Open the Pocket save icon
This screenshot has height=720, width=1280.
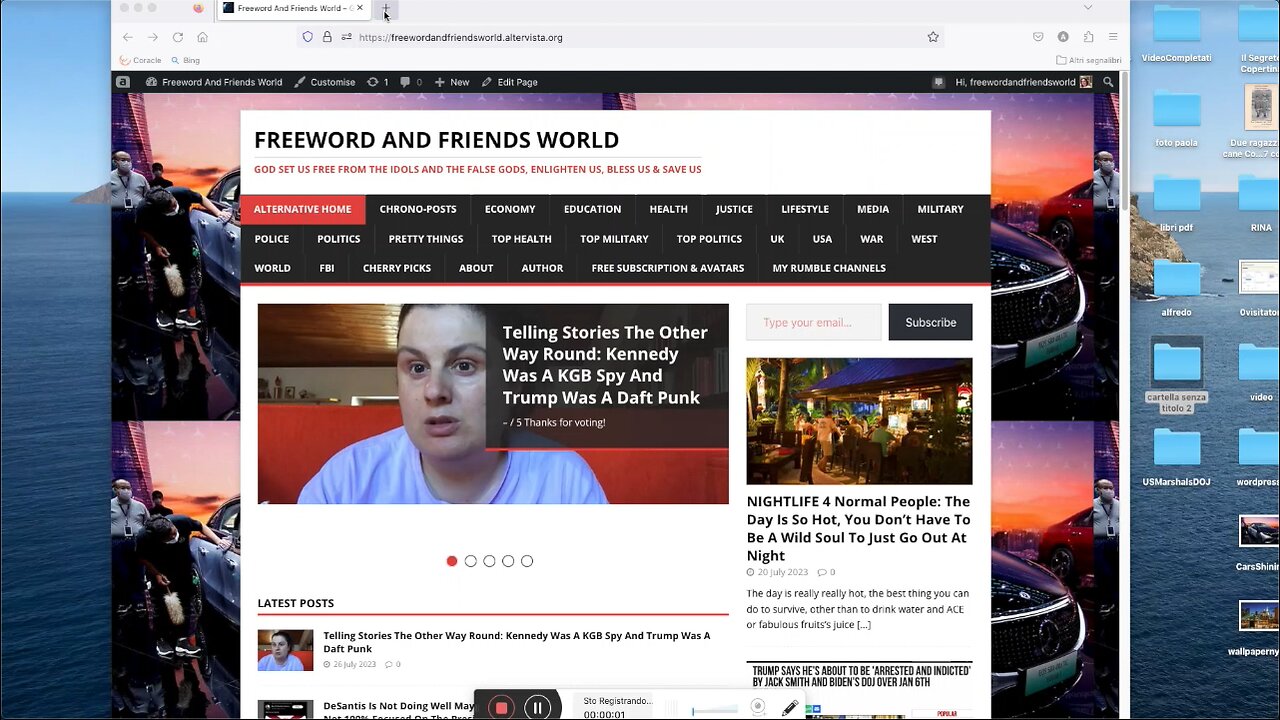tap(1038, 37)
